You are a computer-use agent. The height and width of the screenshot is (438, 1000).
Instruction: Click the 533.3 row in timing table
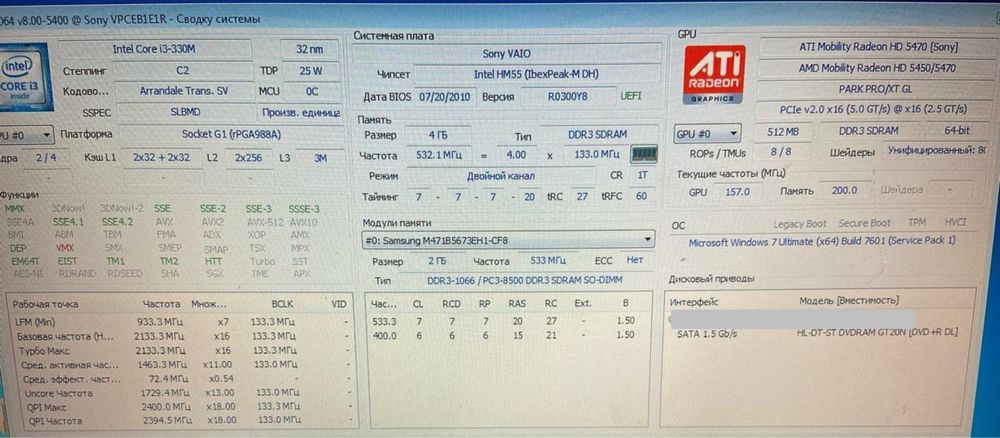pyautogui.click(x=507, y=321)
